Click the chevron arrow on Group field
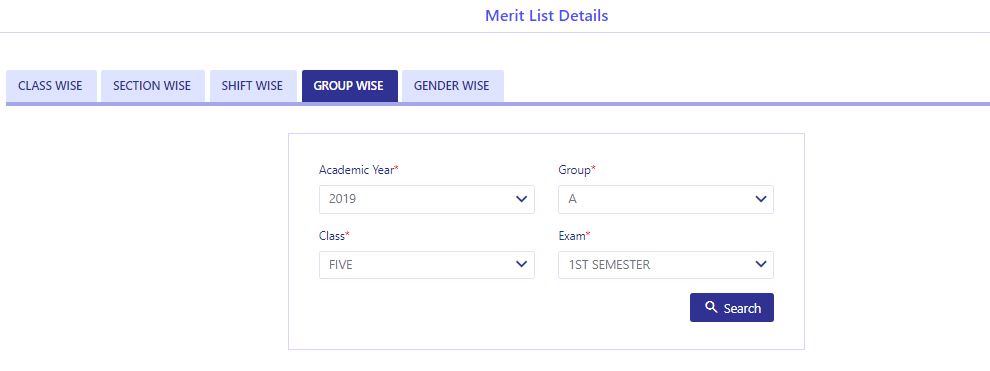The image size is (990, 371). tap(761, 199)
